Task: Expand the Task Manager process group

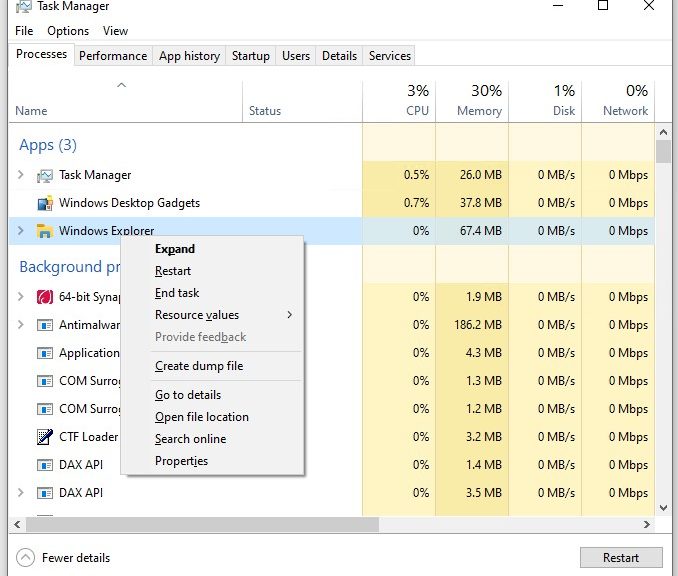Action: tap(20, 175)
